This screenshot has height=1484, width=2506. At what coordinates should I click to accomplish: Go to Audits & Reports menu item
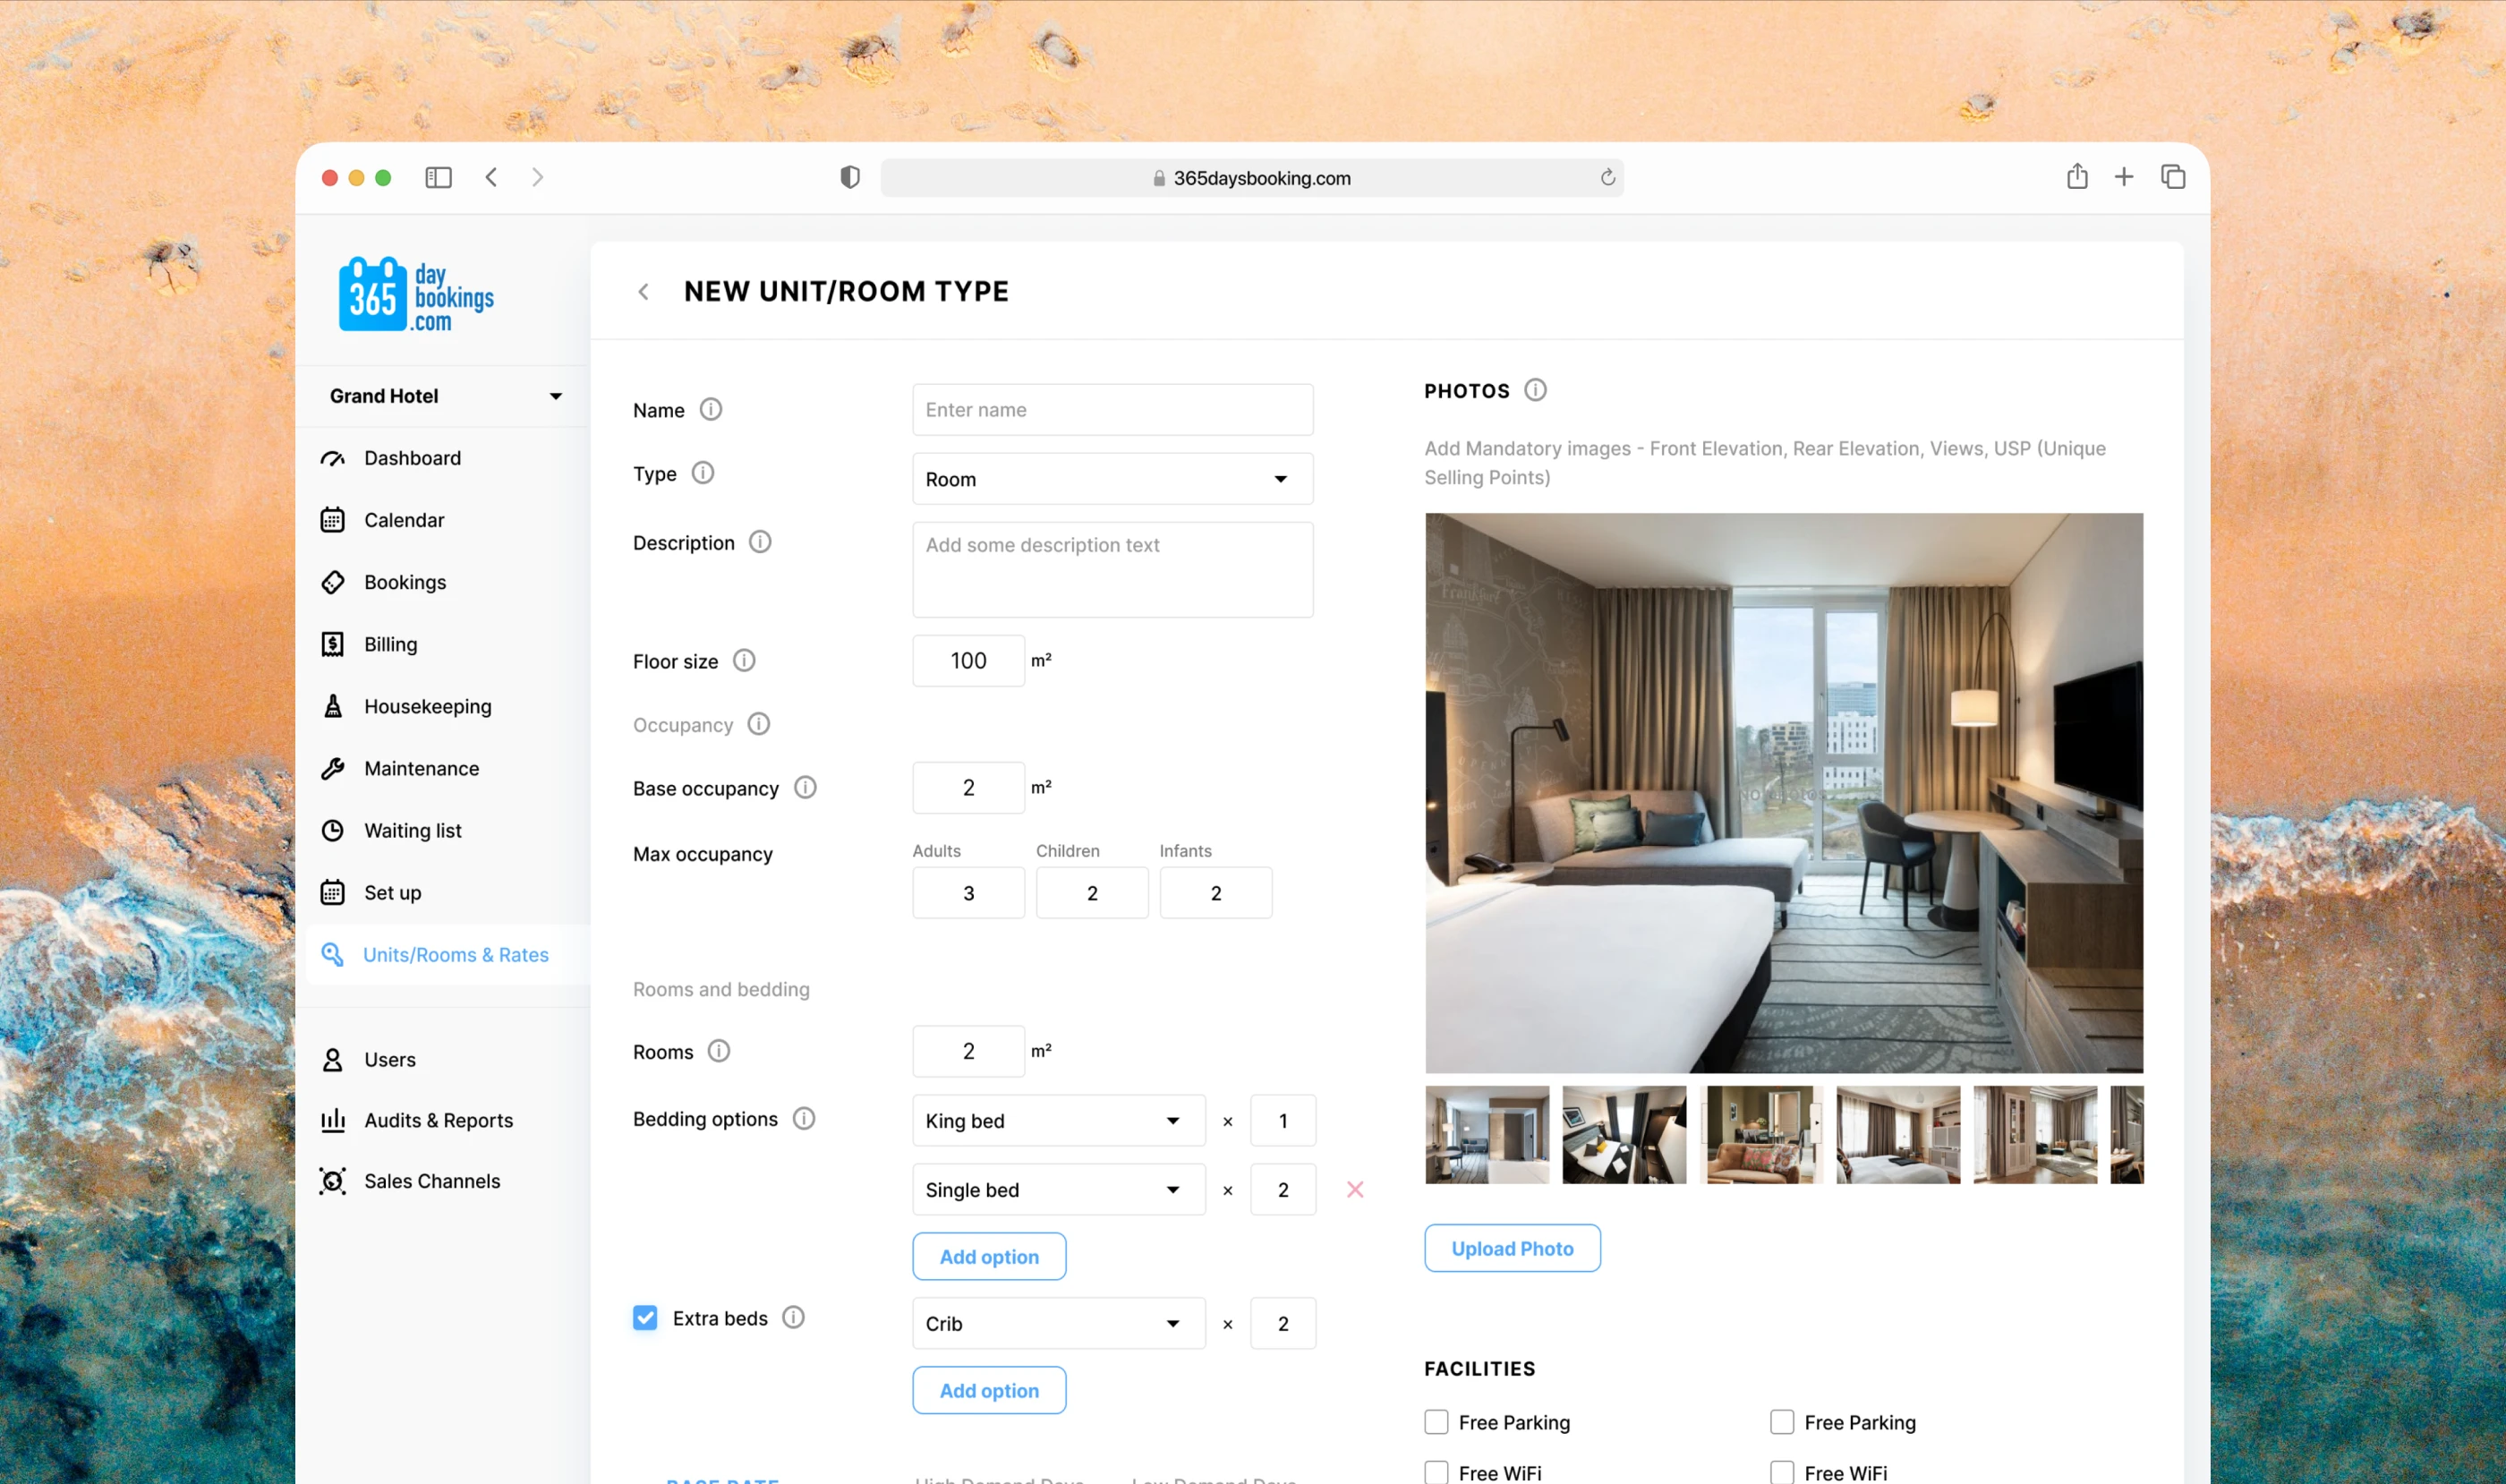pyautogui.click(x=437, y=1120)
